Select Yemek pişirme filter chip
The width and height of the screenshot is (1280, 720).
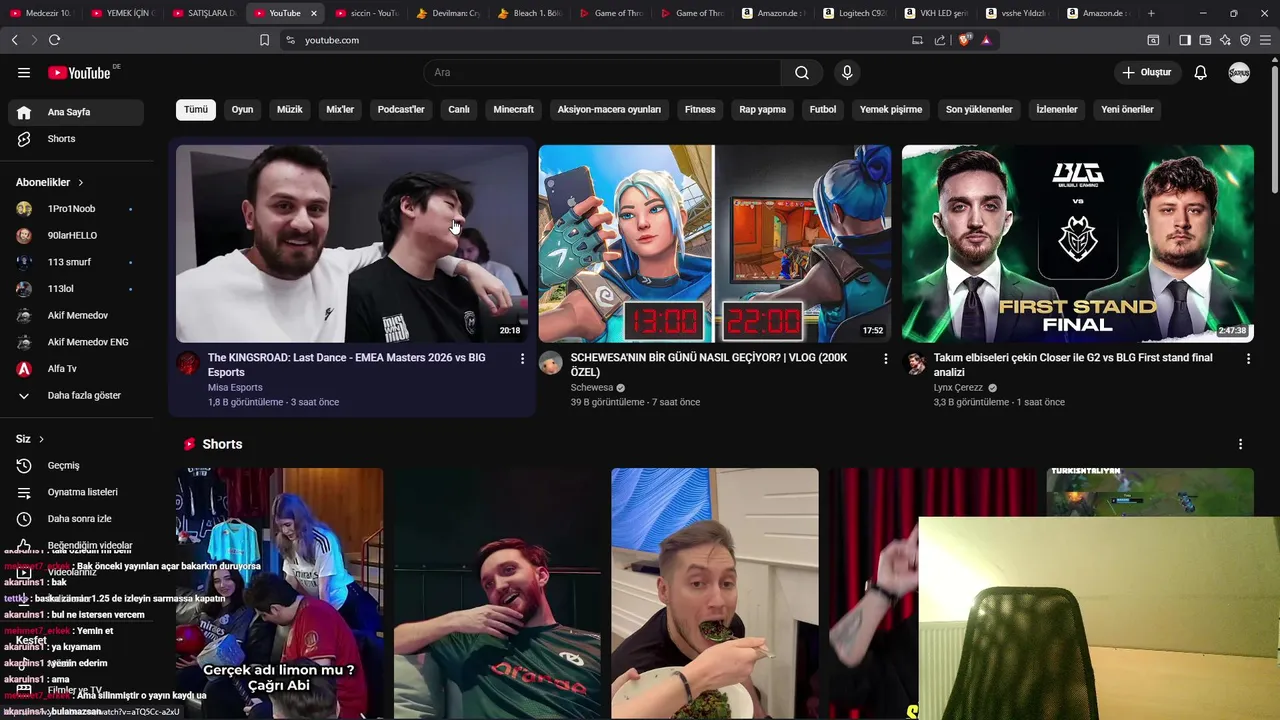(x=891, y=110)
